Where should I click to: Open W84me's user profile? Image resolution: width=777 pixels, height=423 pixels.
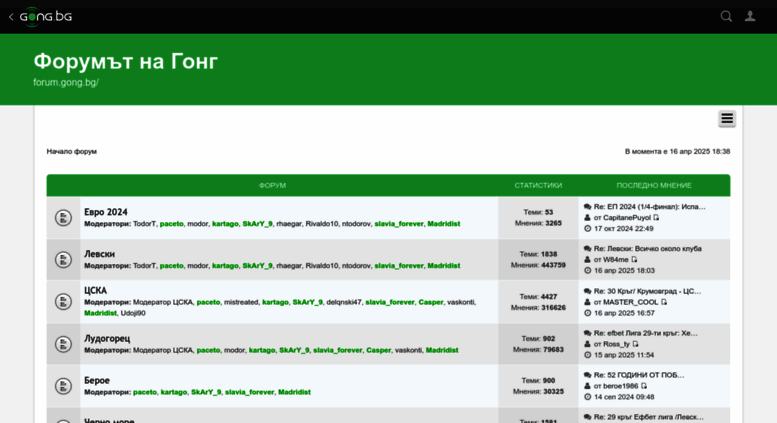tap(615, 260)
